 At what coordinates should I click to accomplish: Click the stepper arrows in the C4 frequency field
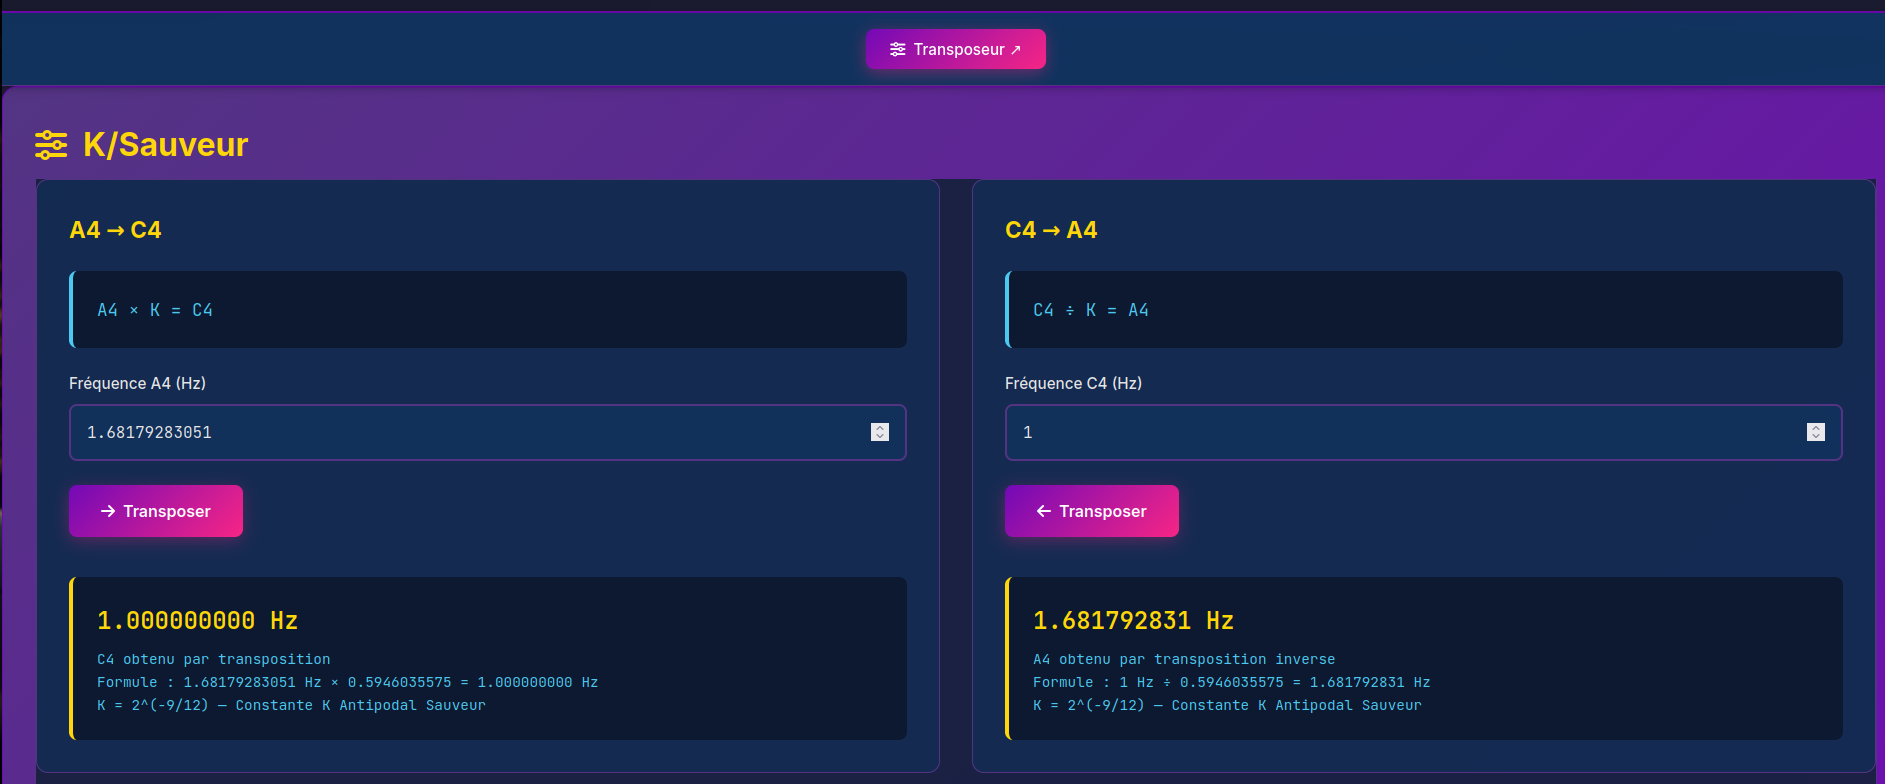[x=1816, y=432]
